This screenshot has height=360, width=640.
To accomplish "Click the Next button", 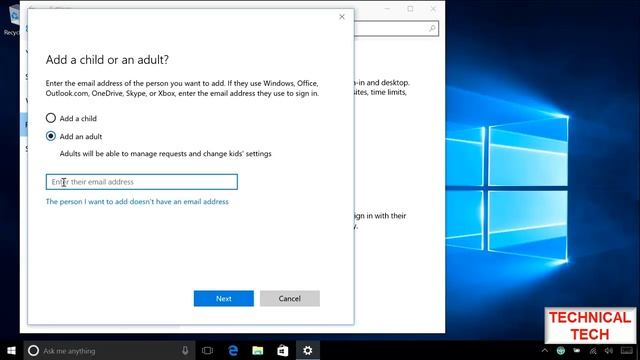I will pyautogui.click(x=224, y=298).
